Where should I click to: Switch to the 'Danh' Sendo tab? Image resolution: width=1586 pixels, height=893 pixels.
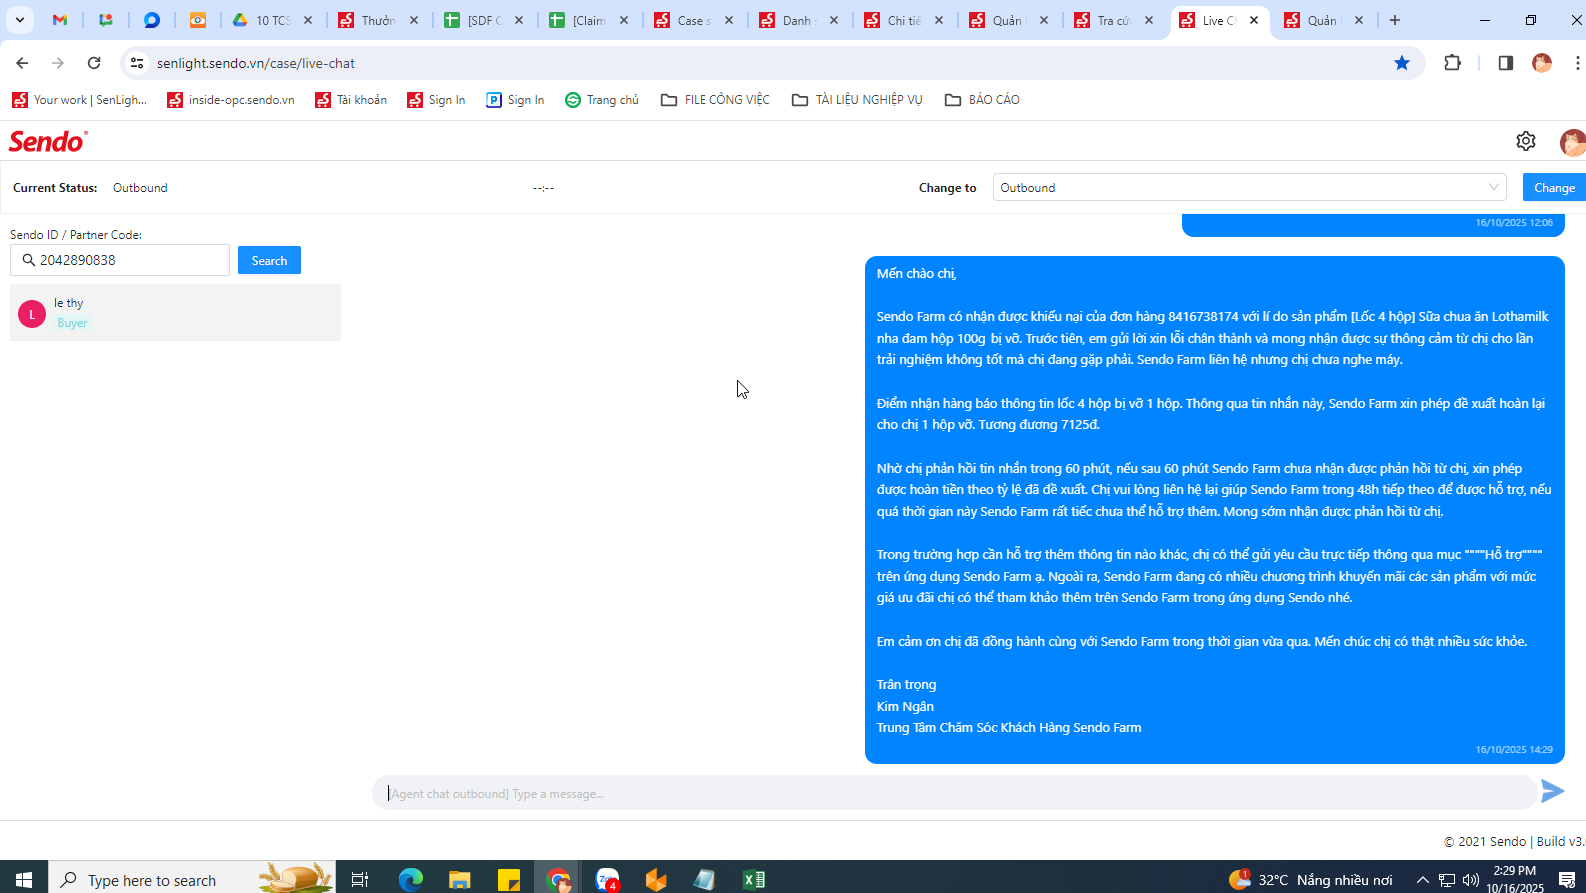tap(798, 20)
